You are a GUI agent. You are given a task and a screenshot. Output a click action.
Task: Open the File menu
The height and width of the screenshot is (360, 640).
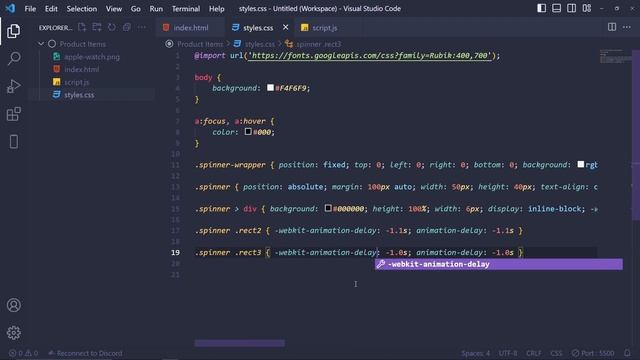tap(30, 9)
